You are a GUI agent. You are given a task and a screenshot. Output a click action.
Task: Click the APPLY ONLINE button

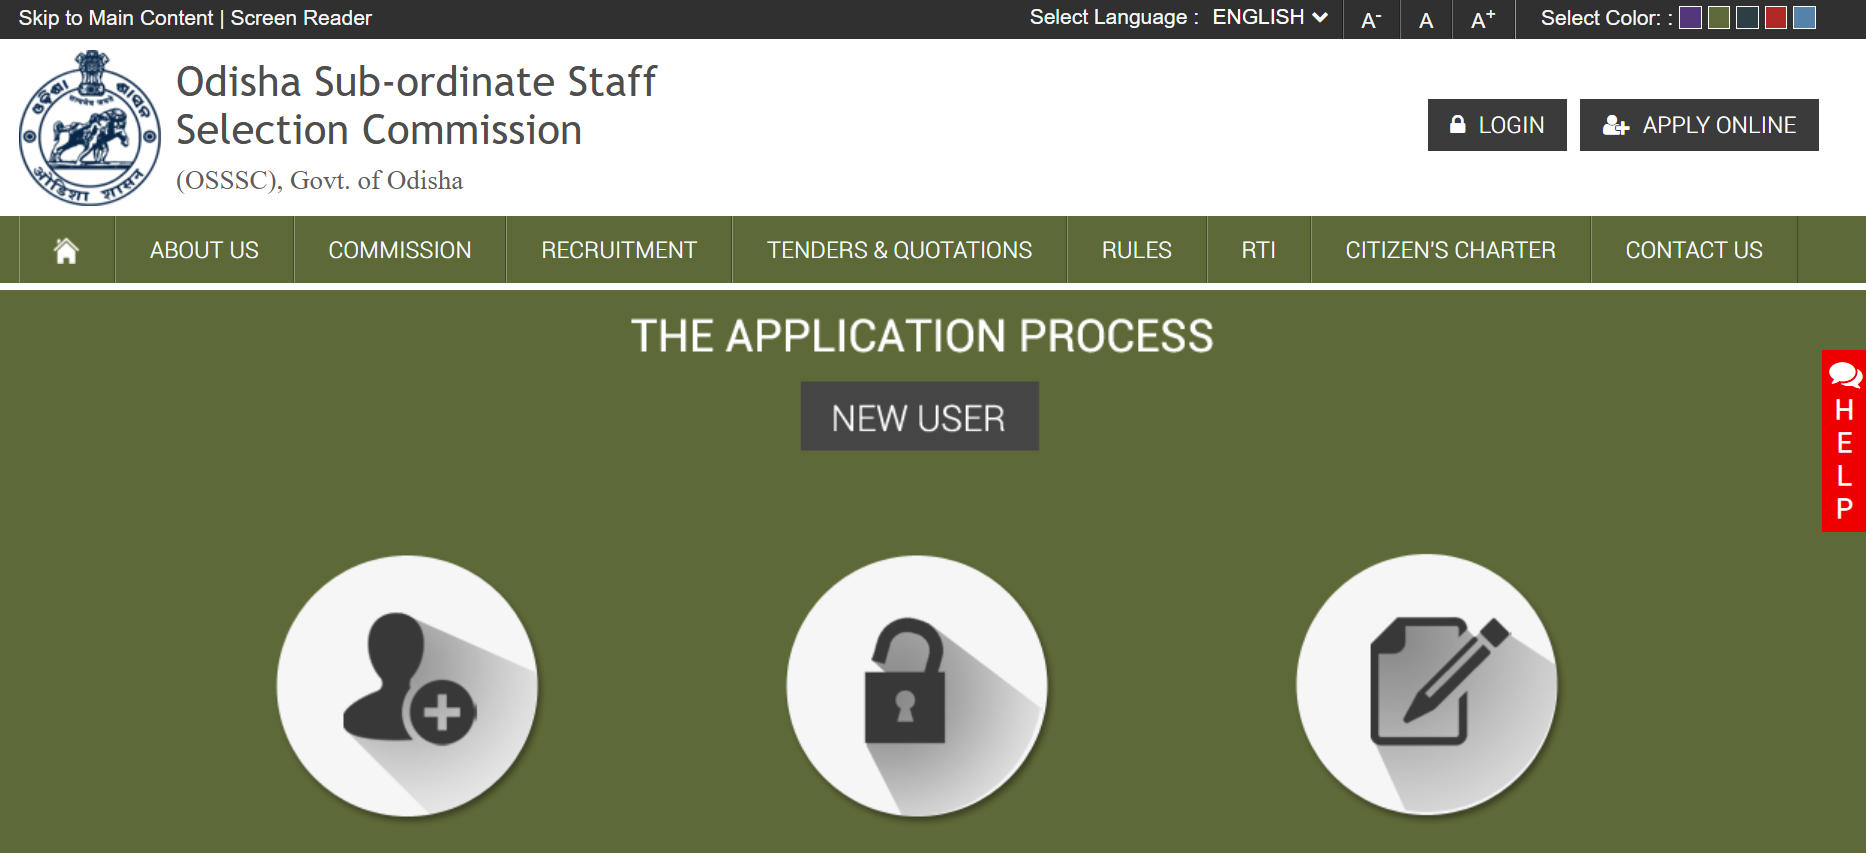pyautogui.click(x=1699, y=125)
